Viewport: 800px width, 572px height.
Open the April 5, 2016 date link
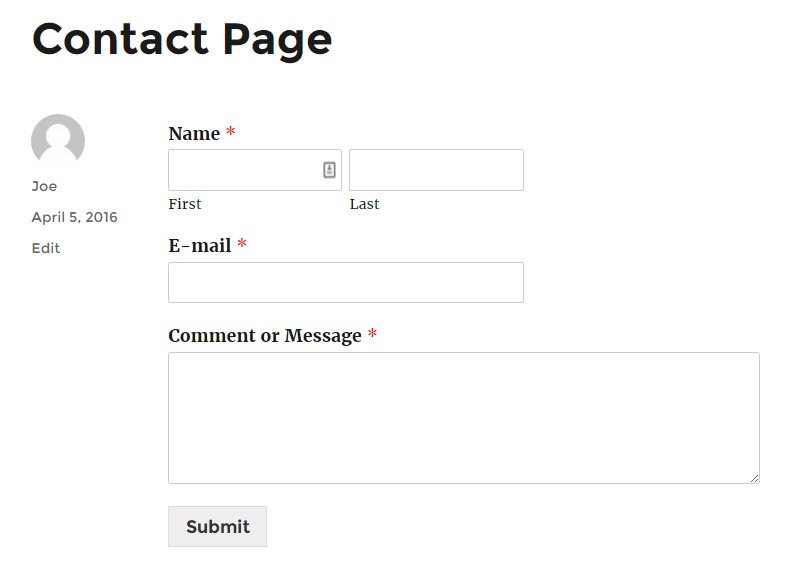pos(74,217)
